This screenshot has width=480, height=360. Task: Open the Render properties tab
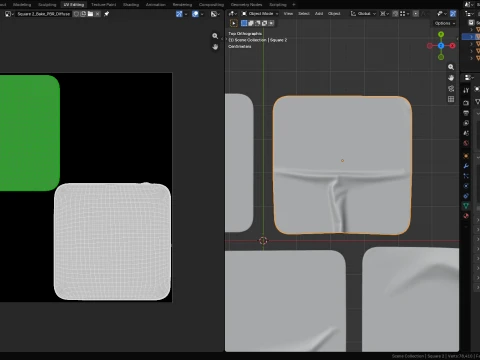(x=466, y=103)
